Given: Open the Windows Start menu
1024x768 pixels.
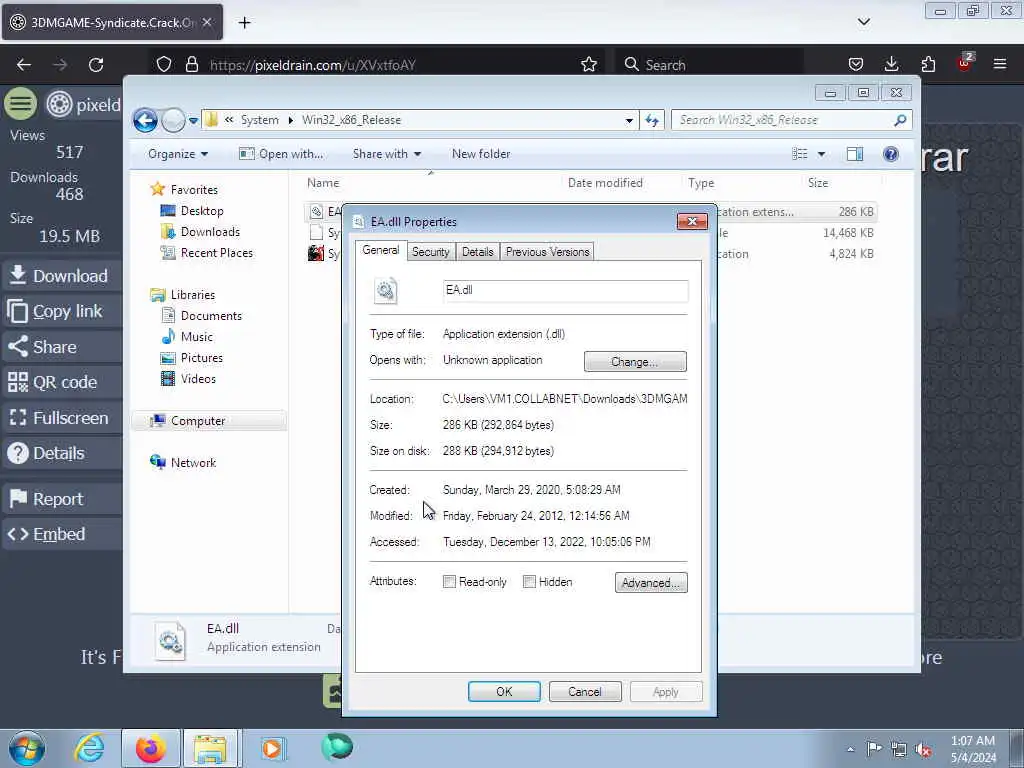Looking at the screenshot, I should pyautogui.click(x=27, y=748).
